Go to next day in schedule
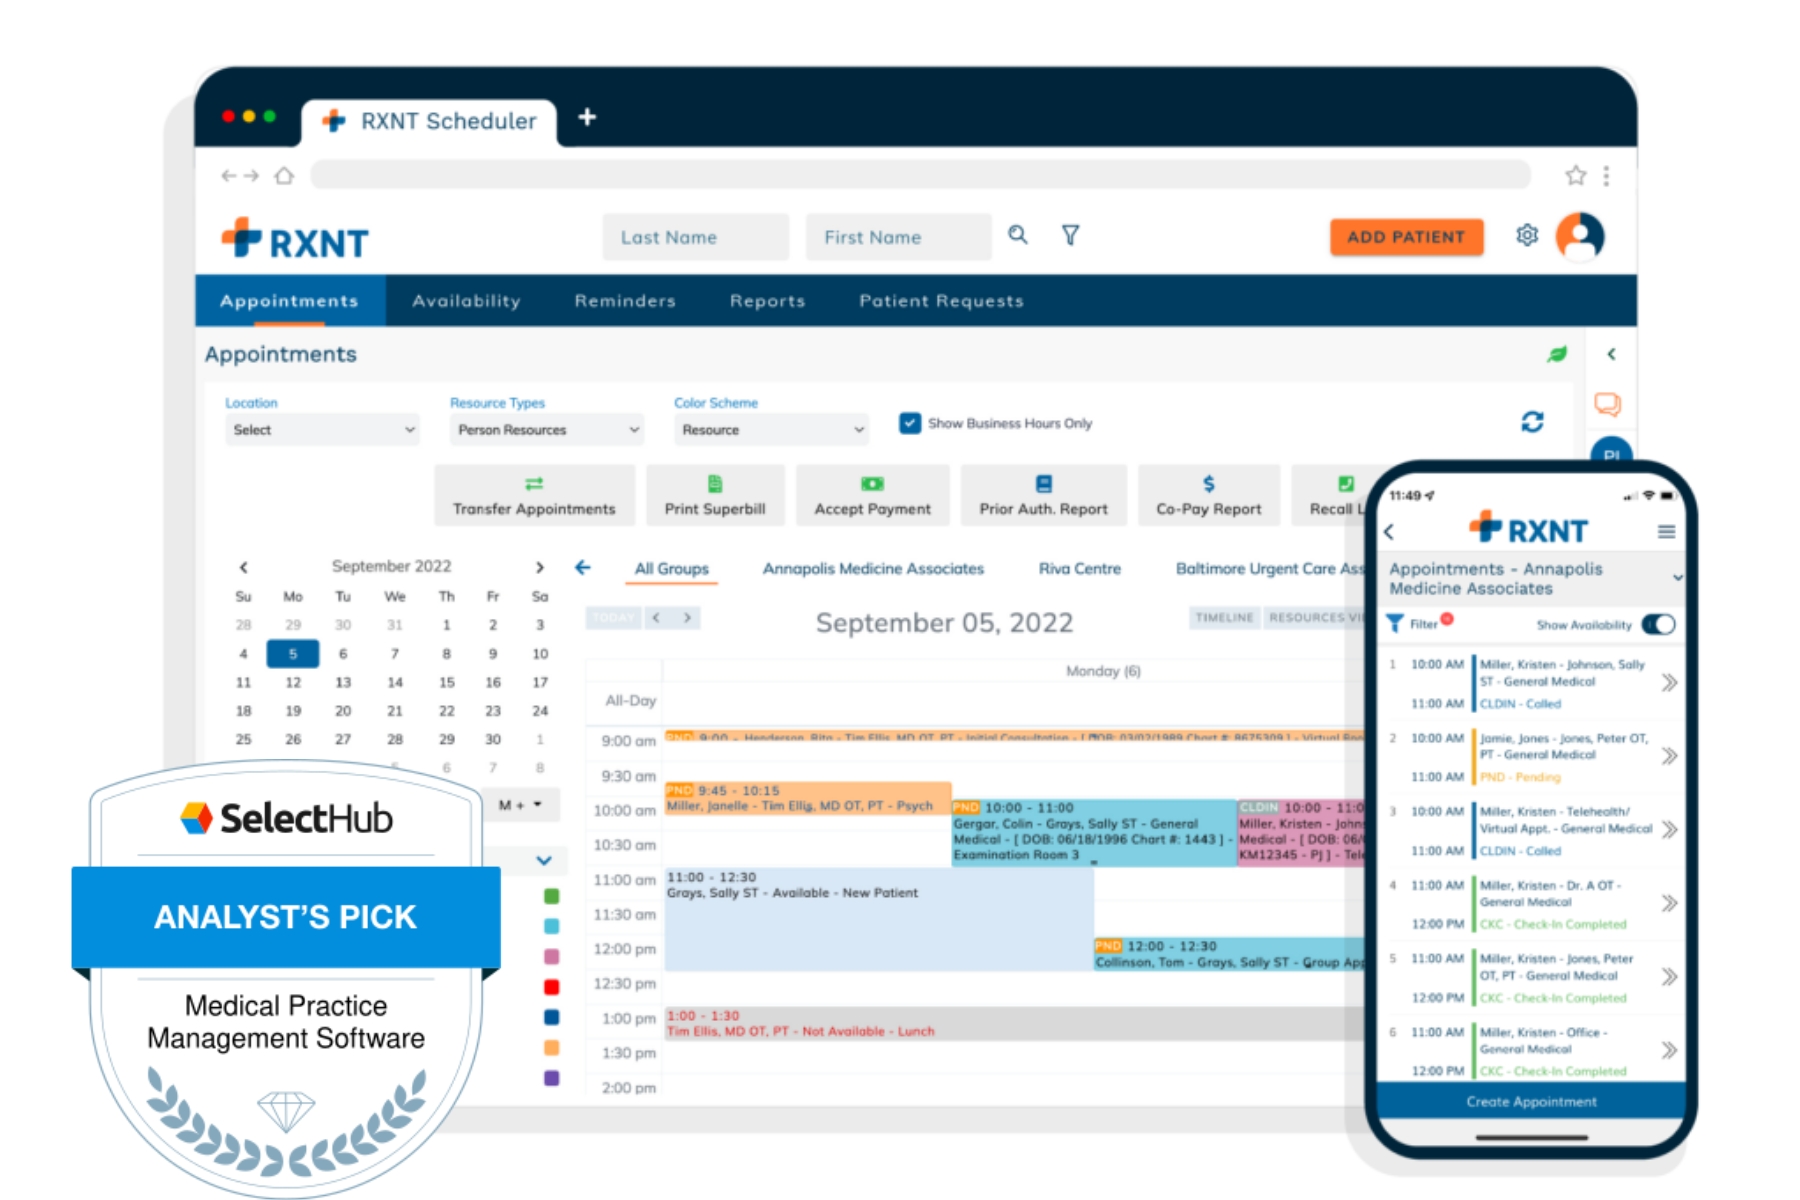 (x=687, y=618)
